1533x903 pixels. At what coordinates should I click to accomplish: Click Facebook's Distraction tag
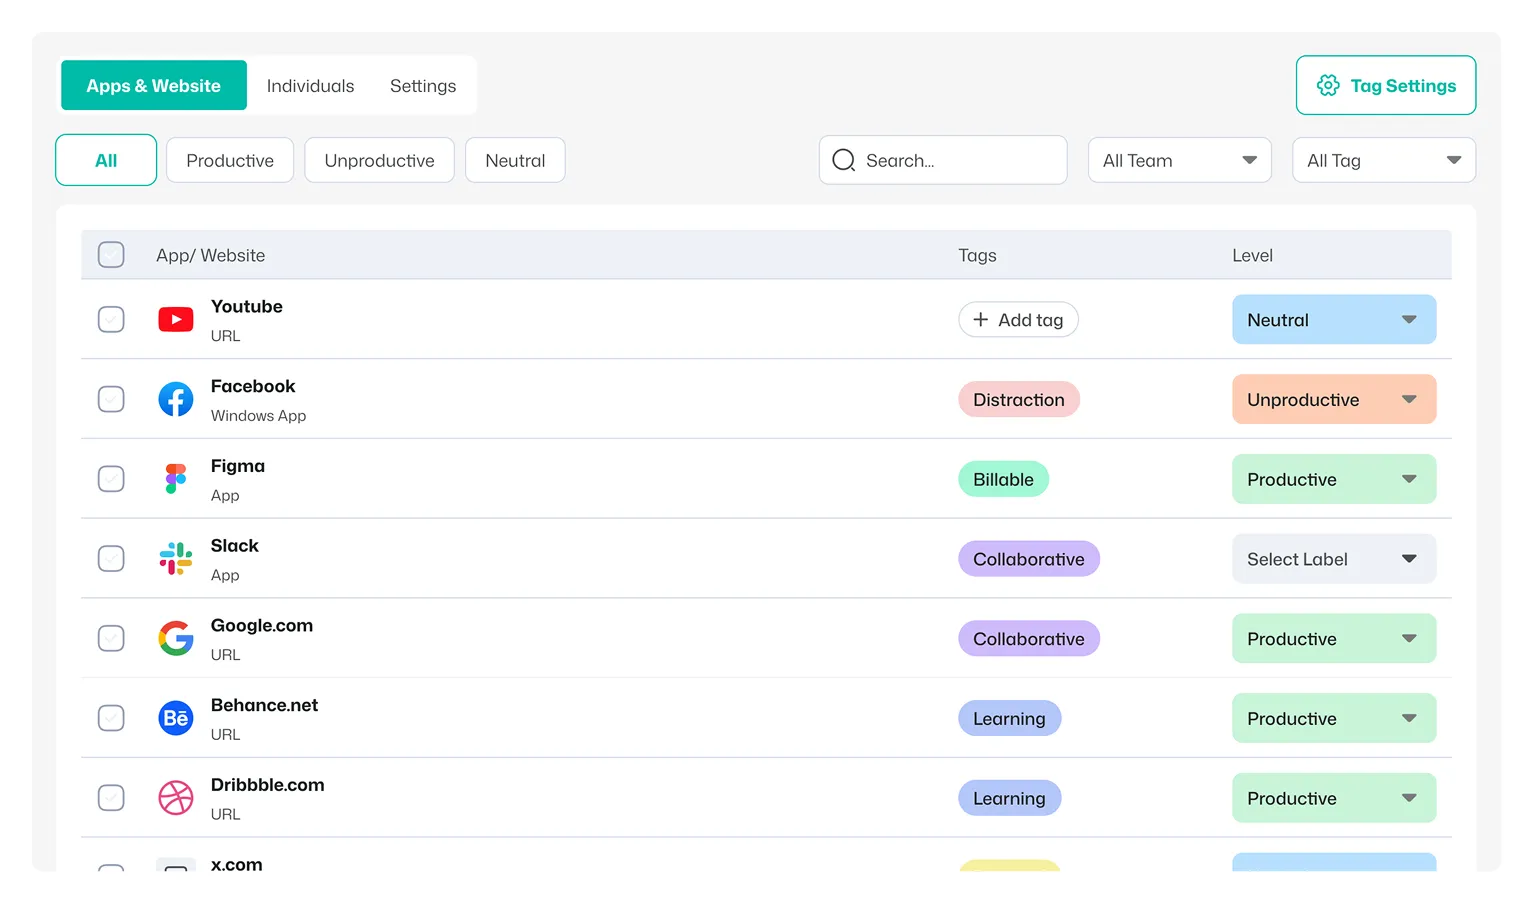pos(1019,399)
